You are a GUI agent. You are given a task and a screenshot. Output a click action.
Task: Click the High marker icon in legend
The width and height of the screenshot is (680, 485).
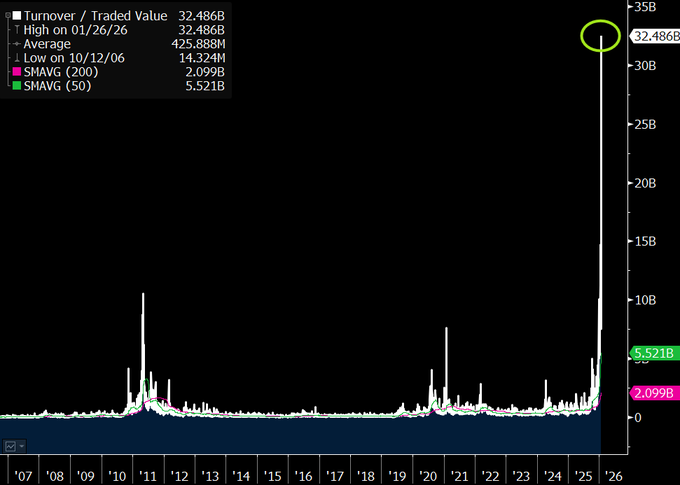(16, 30)
